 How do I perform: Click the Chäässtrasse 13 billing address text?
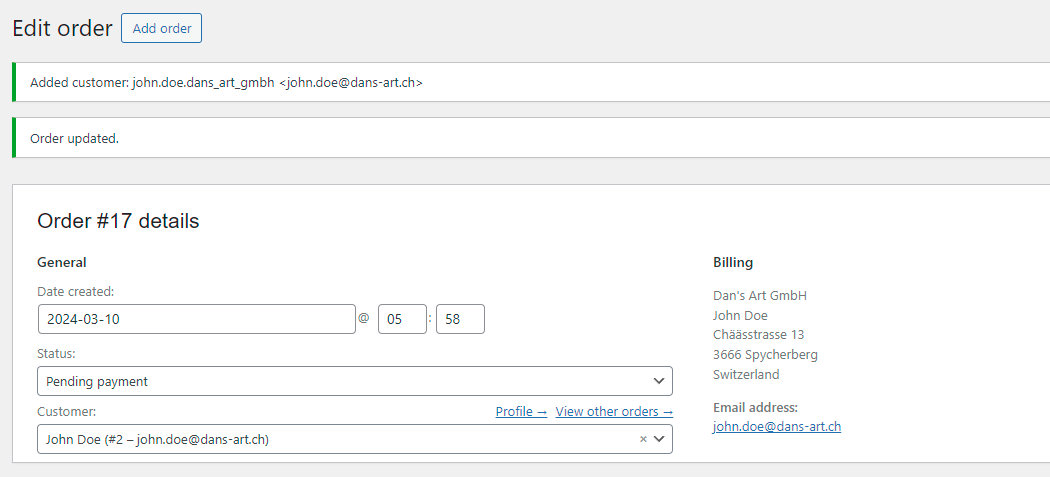tap(759, 334)
